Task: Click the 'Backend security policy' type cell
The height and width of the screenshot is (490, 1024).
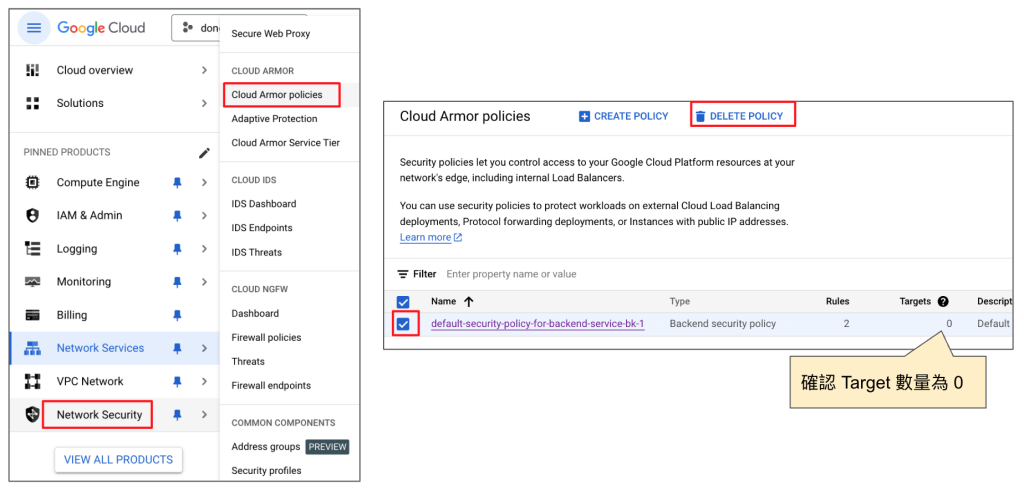Action: point(722,324)
